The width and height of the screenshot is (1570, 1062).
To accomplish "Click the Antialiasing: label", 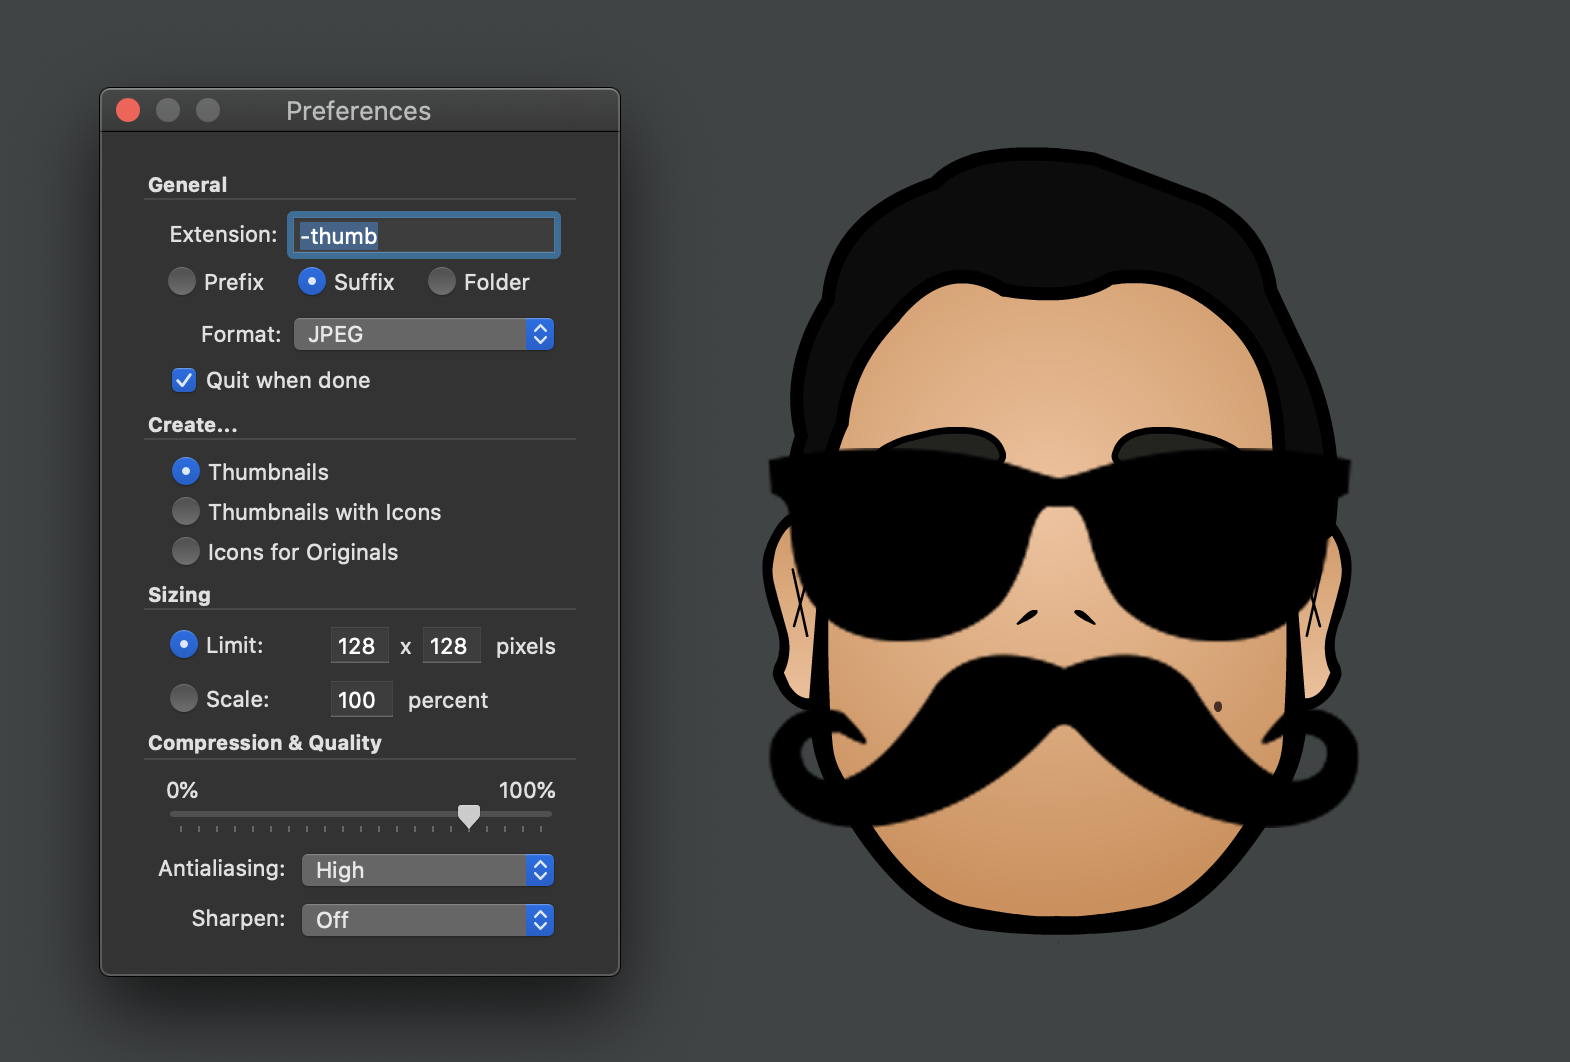I will click(222, 868).
